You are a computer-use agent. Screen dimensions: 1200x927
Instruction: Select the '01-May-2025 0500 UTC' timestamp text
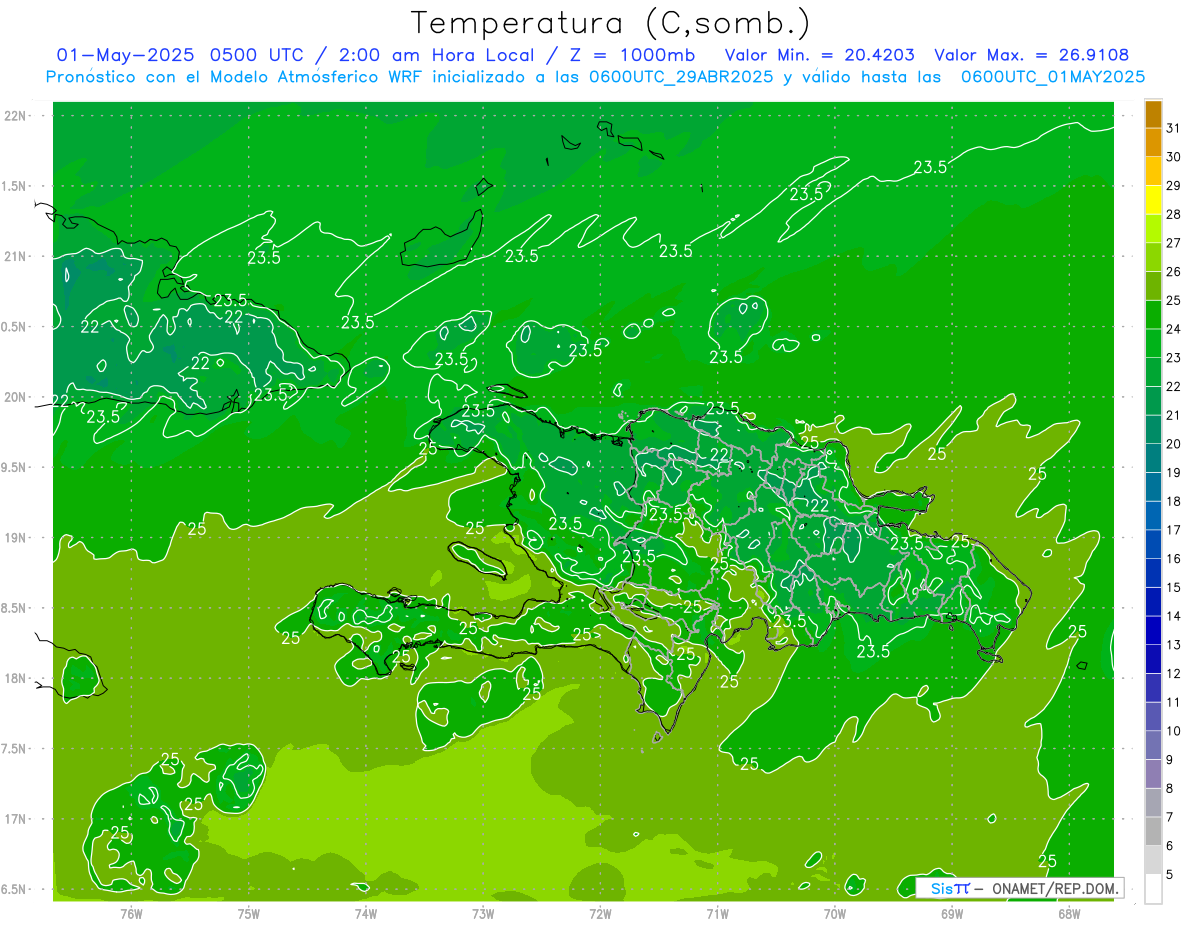pos(182,55)
